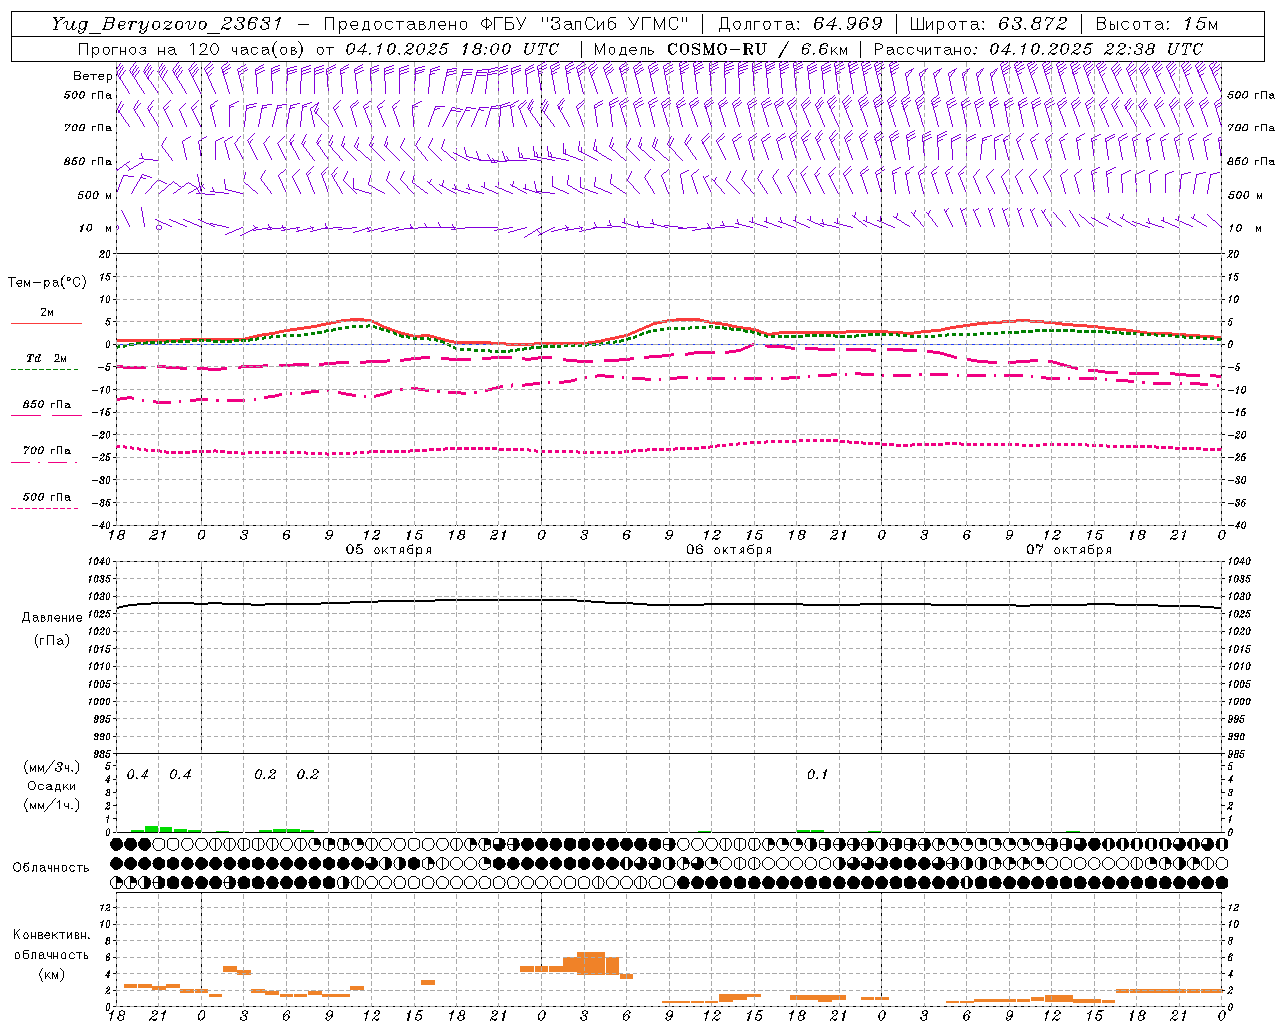Click the Высота: 15м header field
The height and width of the screenshot is (1024, 1280).
tap(1157, 24)
